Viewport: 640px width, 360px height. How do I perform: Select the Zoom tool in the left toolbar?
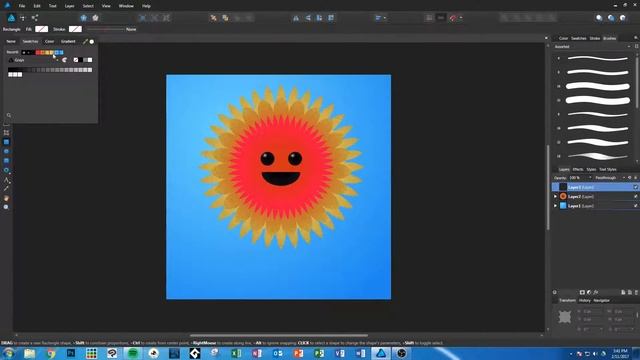[x=6, y=207]
